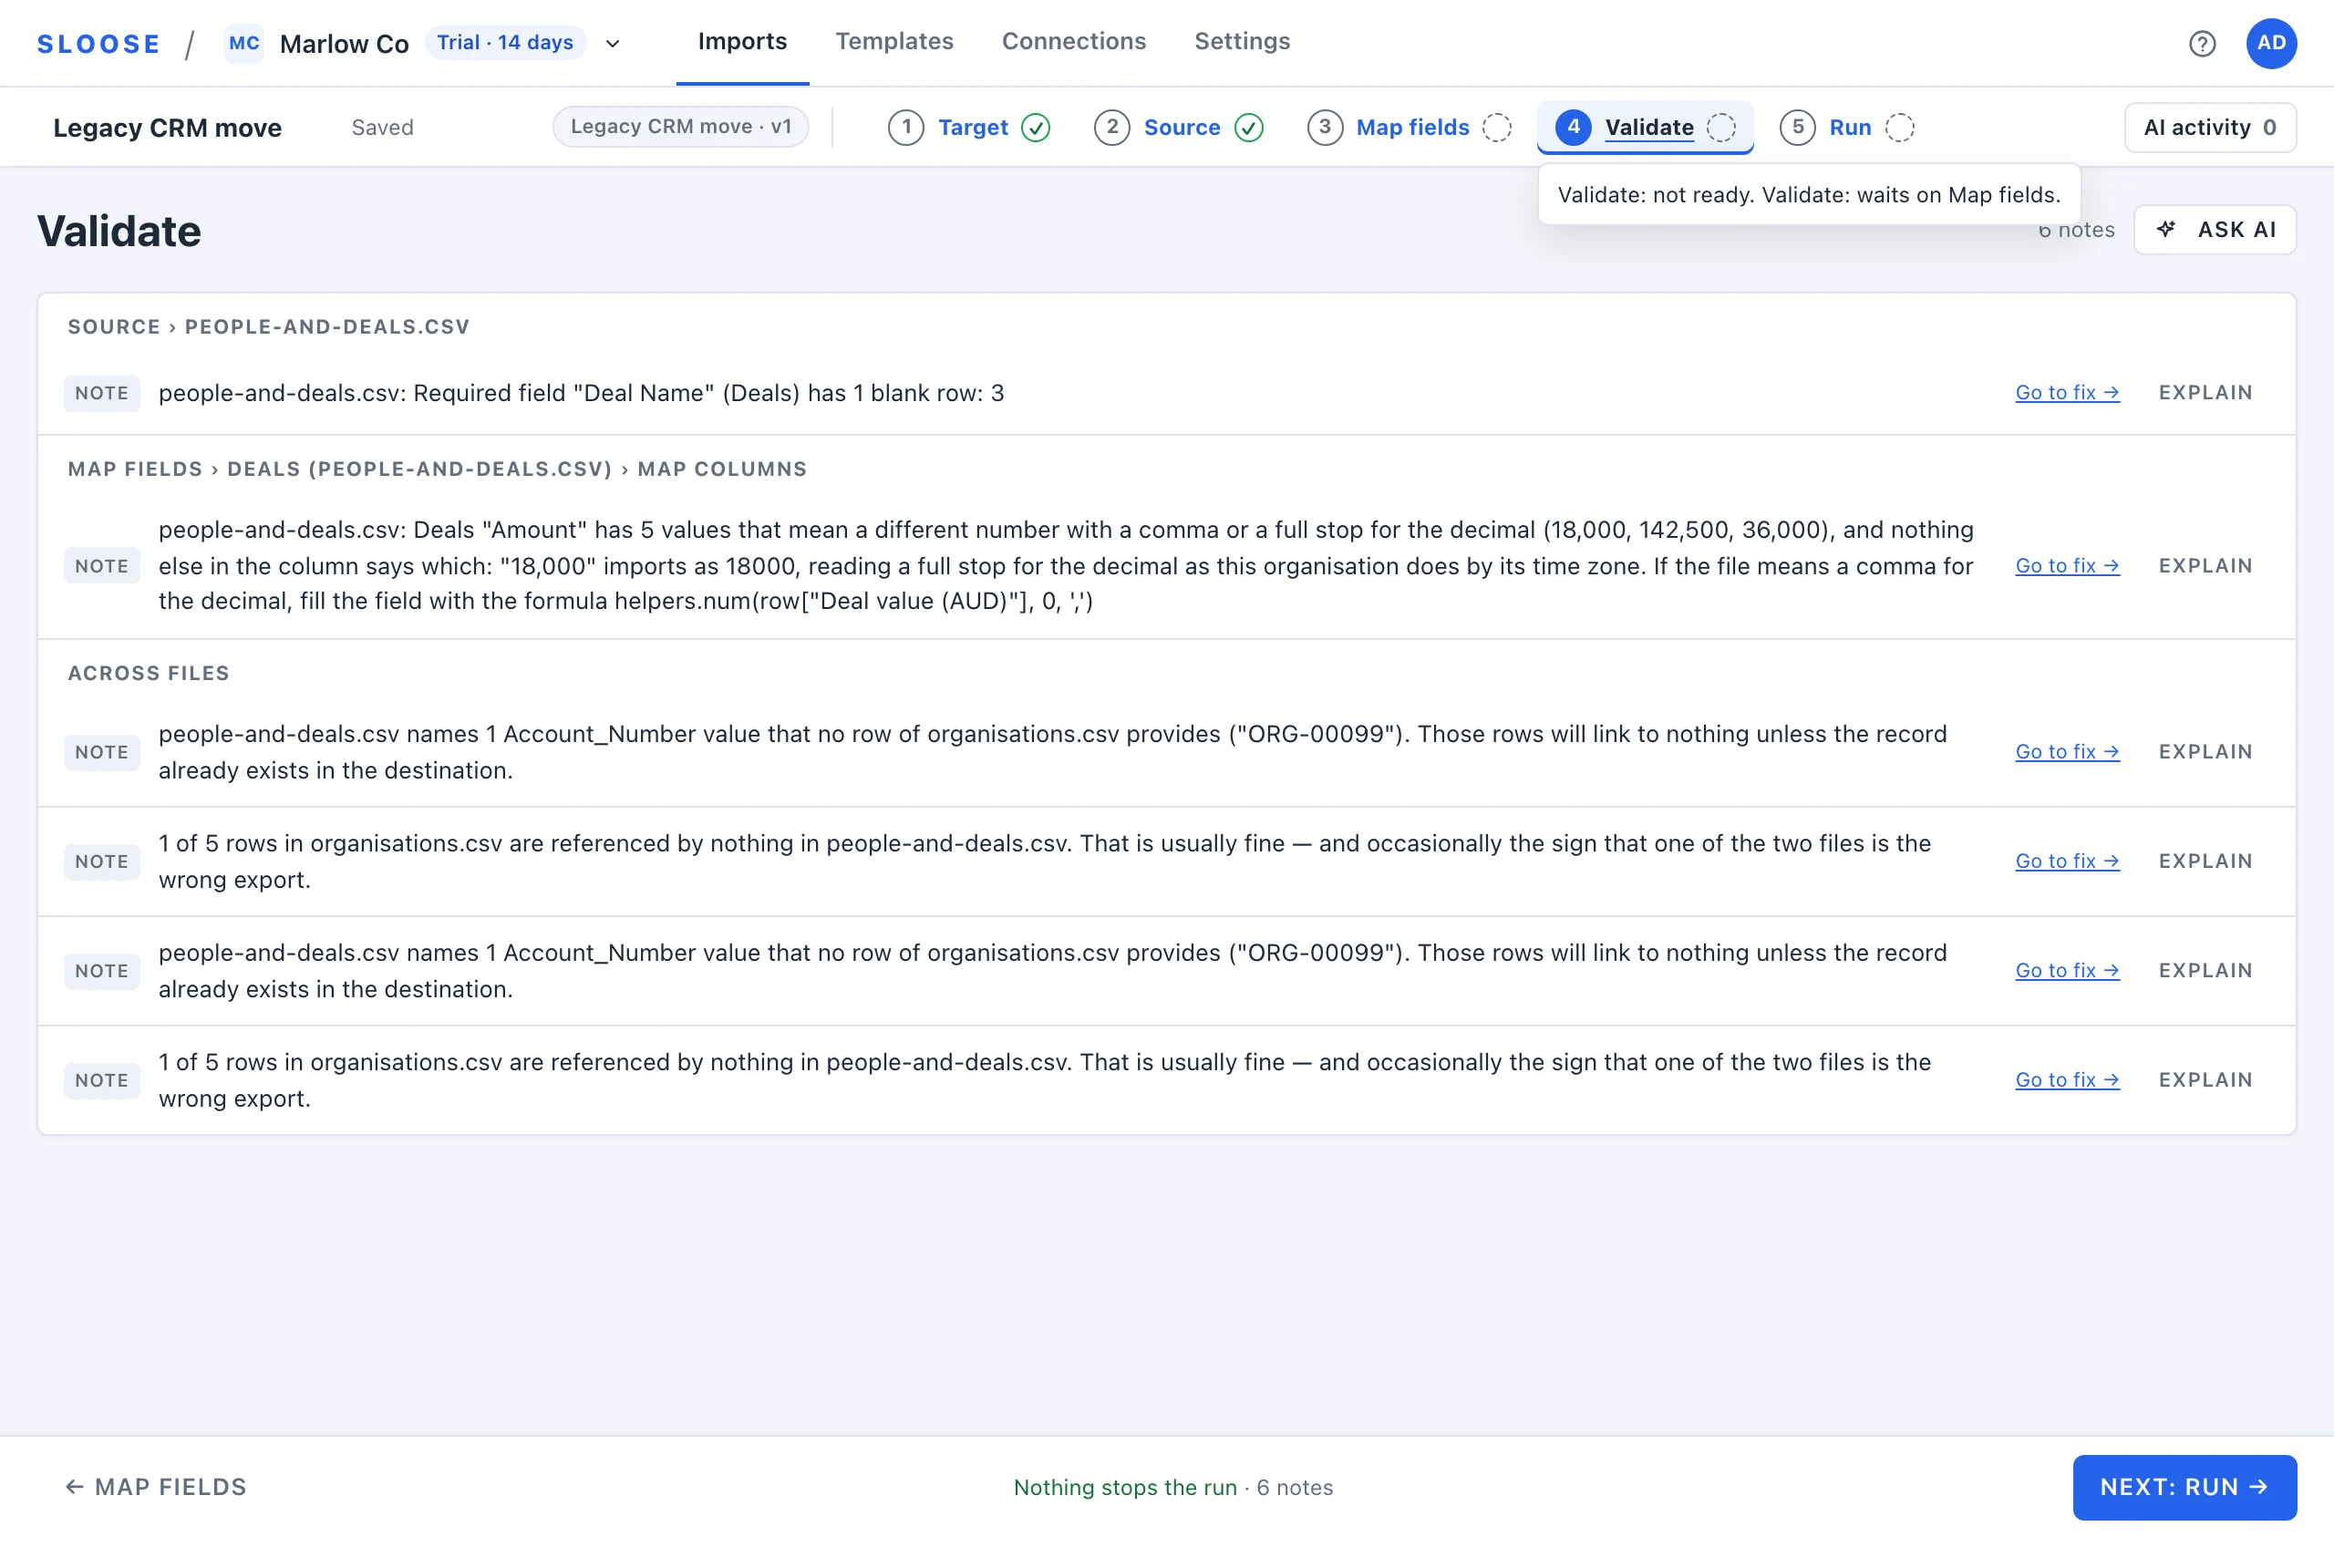Click the ACROSS FILES section heading
The width and height of the screenshot is (2334, 1568).
(148, 674)
